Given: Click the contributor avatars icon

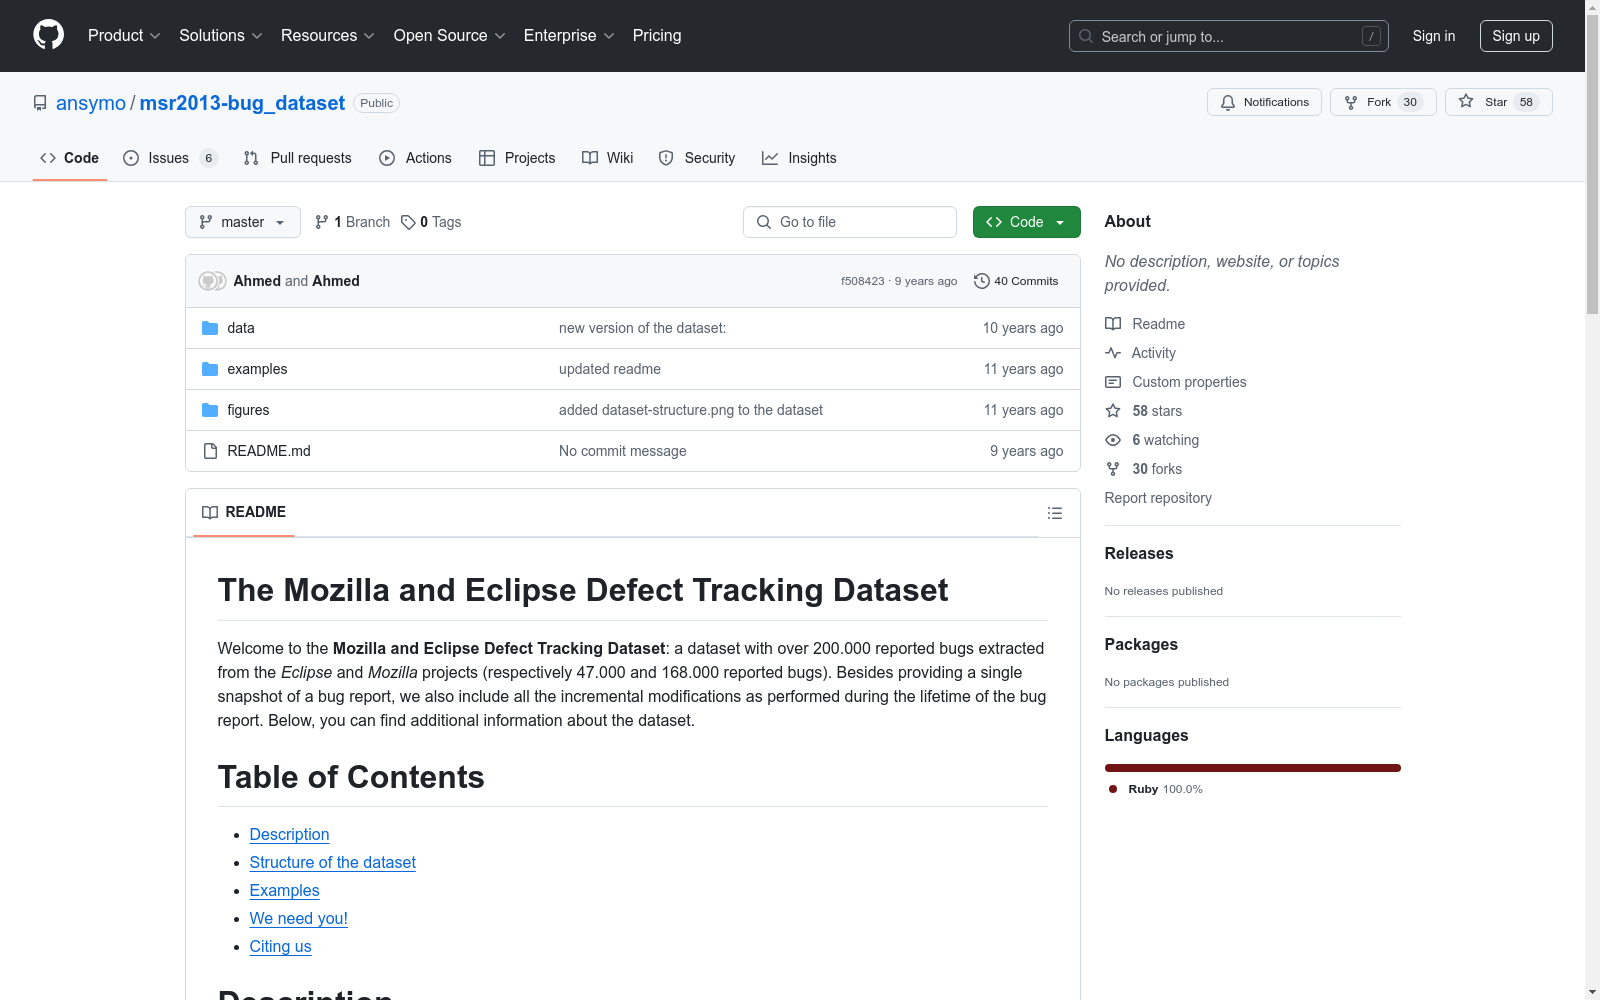Looking at the screenshot, I should tap(212, 281).
